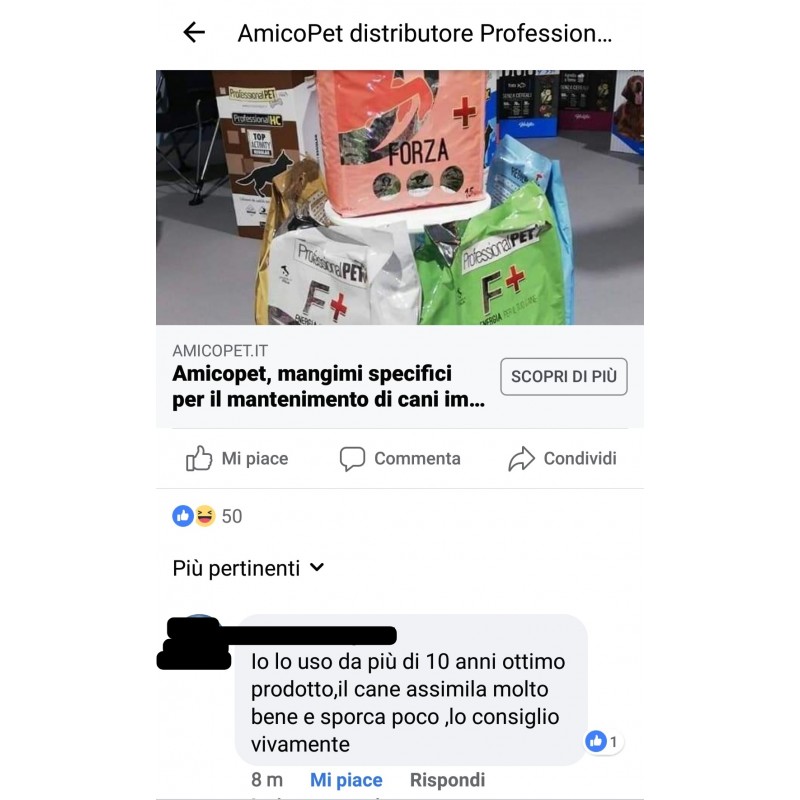Open the blue like reaction icon
The image size is (800, 800).
point(183,516)
